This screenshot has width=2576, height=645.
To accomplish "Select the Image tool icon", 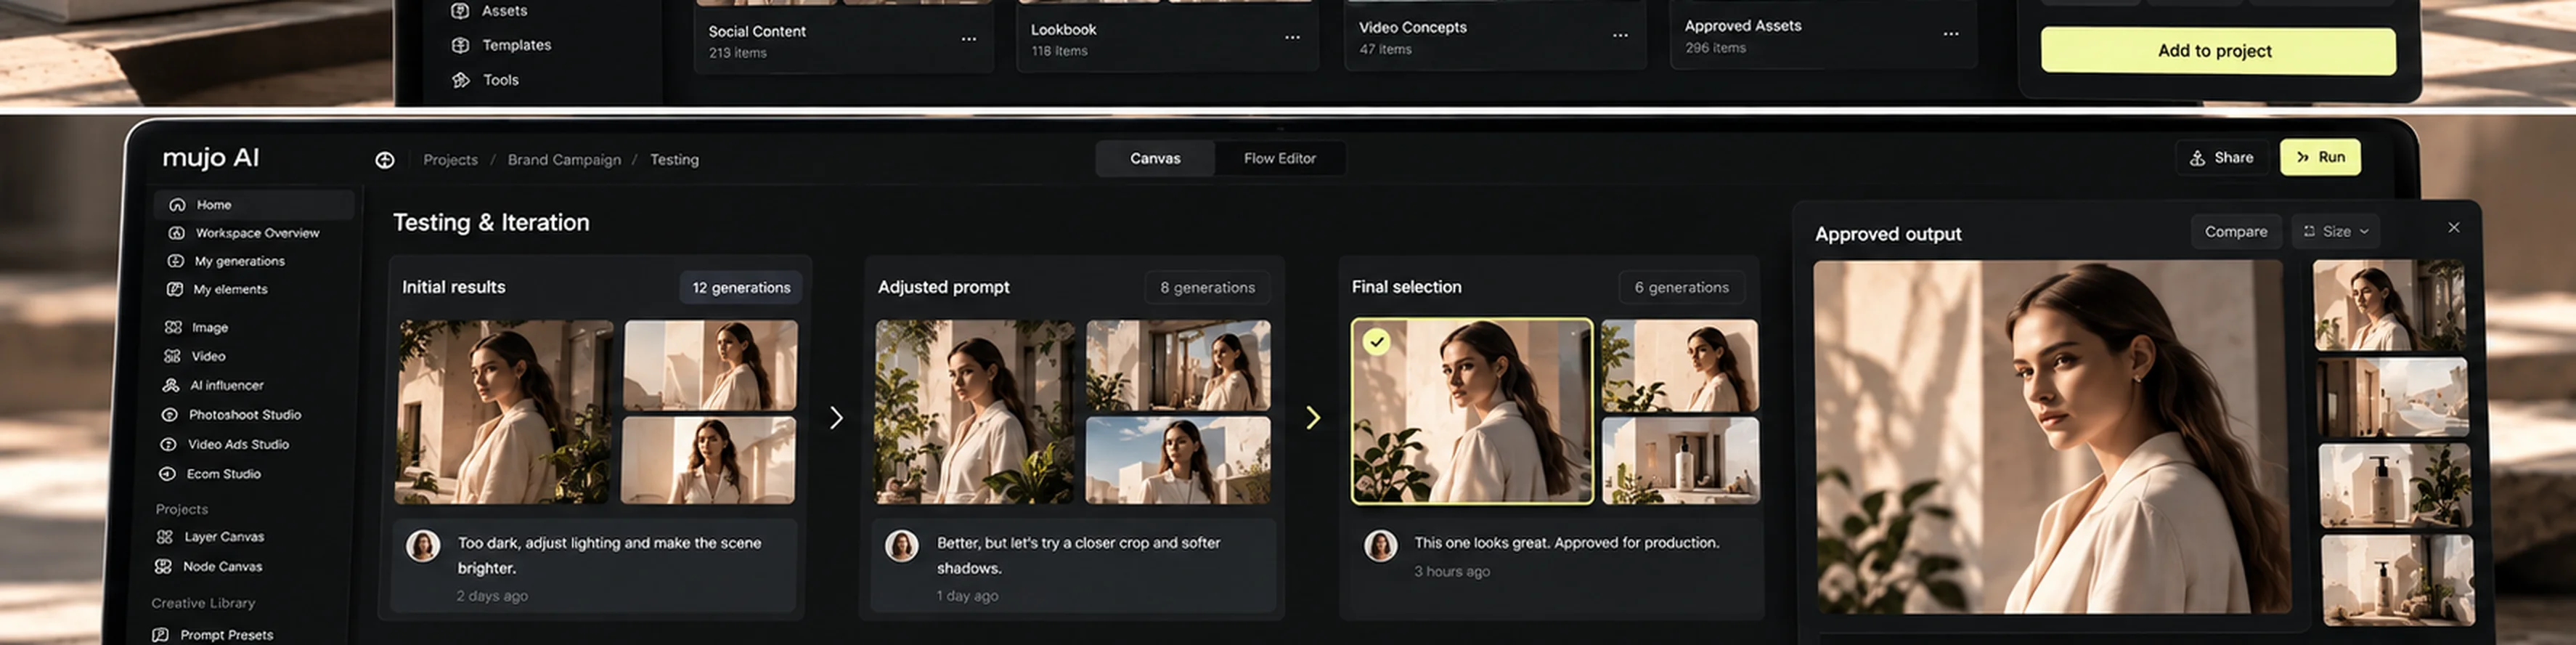I will point(173,327).
